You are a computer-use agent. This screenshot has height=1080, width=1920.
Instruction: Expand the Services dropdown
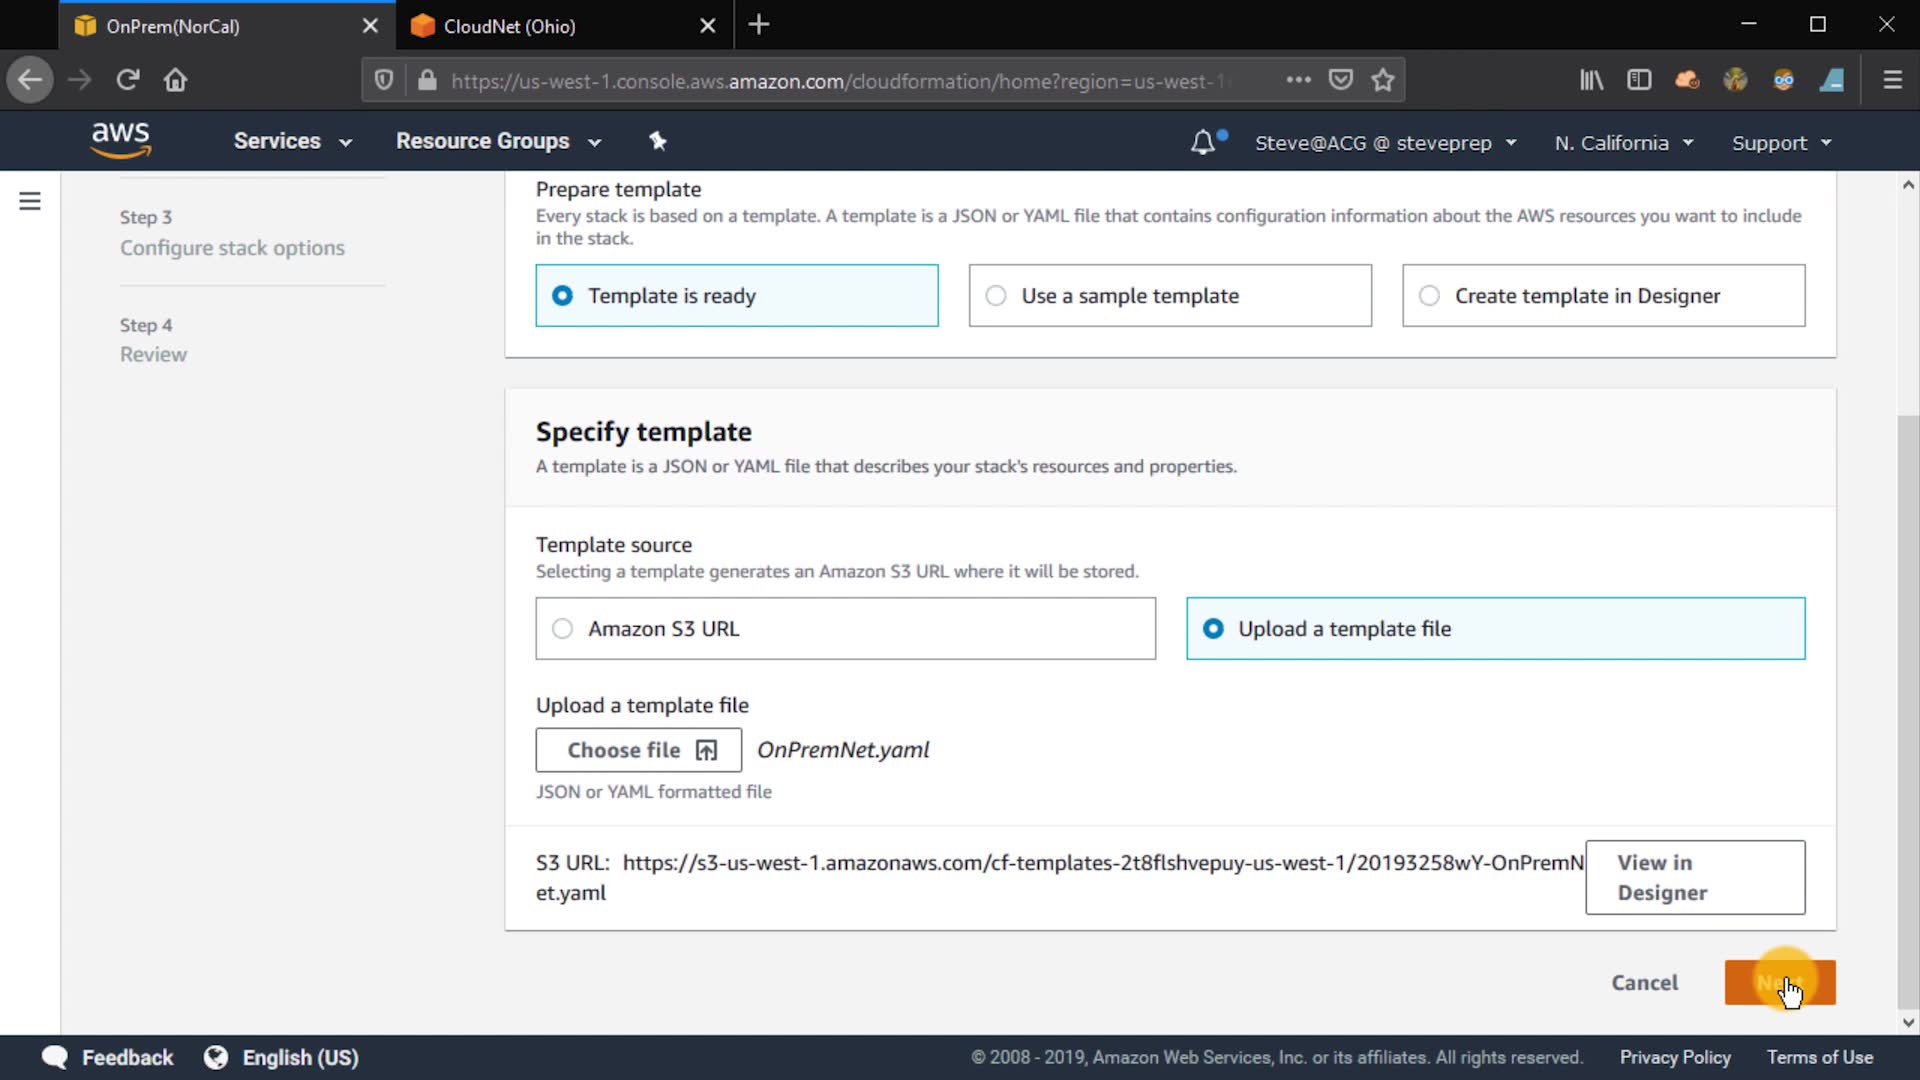pos(292,141)
